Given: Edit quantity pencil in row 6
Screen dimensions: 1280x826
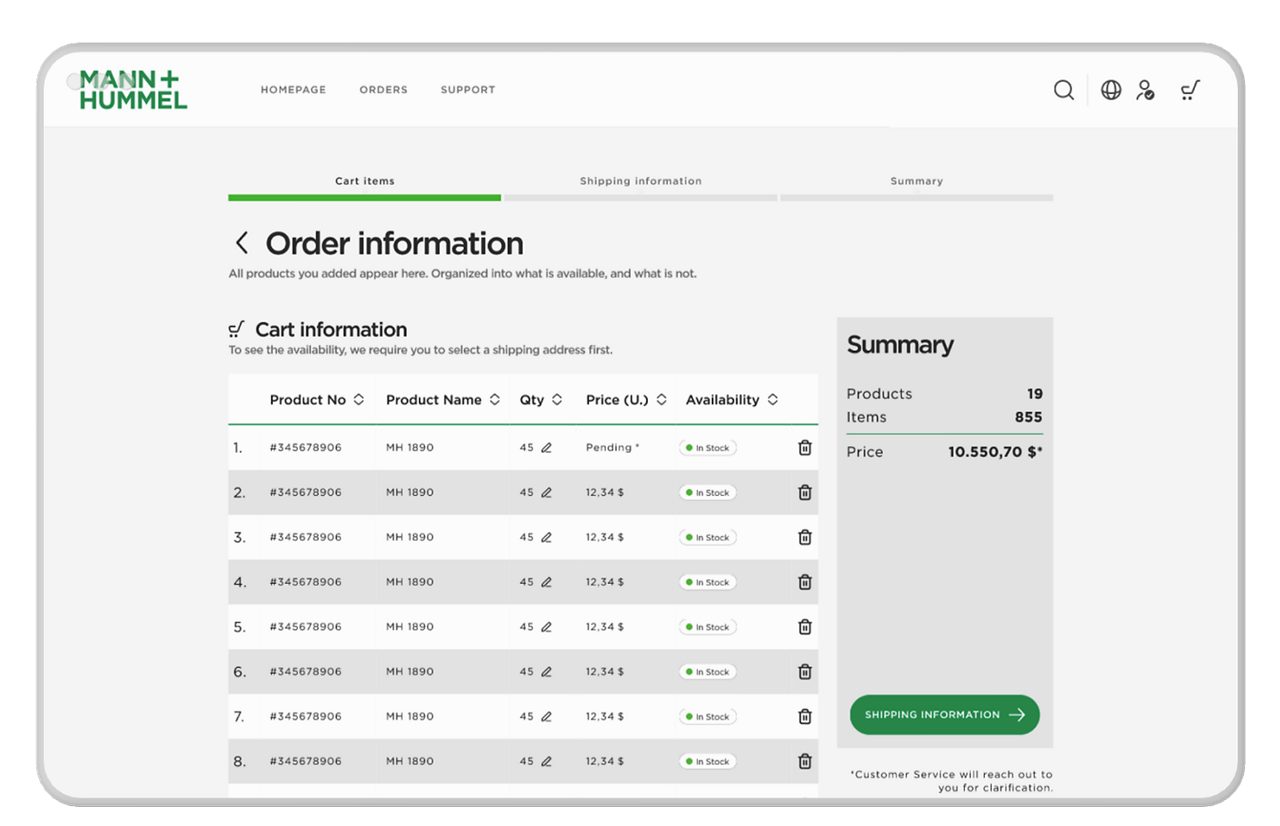Looking at the screenshot, I should point(547,672).
